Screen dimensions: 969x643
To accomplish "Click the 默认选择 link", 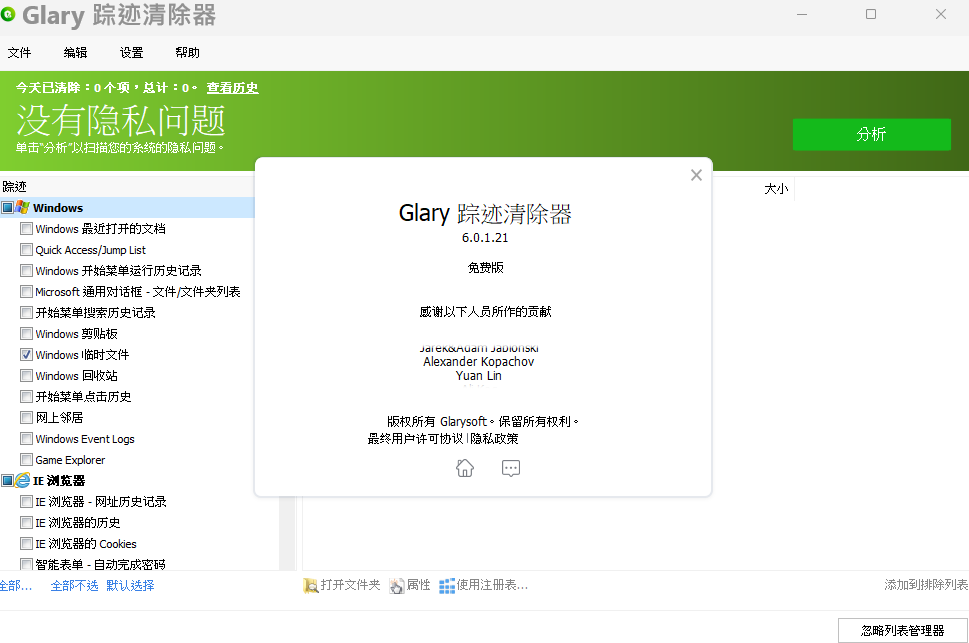I will [130, 586].
